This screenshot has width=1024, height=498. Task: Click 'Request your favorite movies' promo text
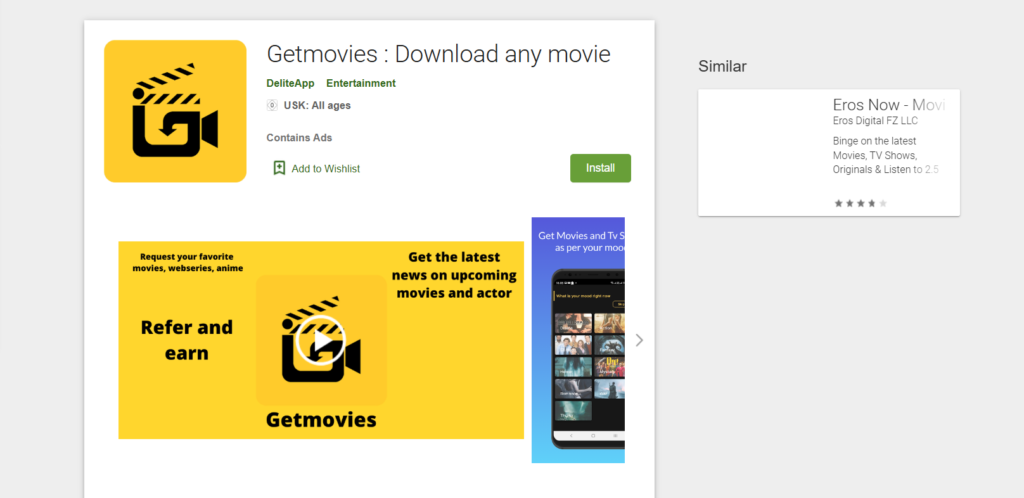(x=187, y=262)
